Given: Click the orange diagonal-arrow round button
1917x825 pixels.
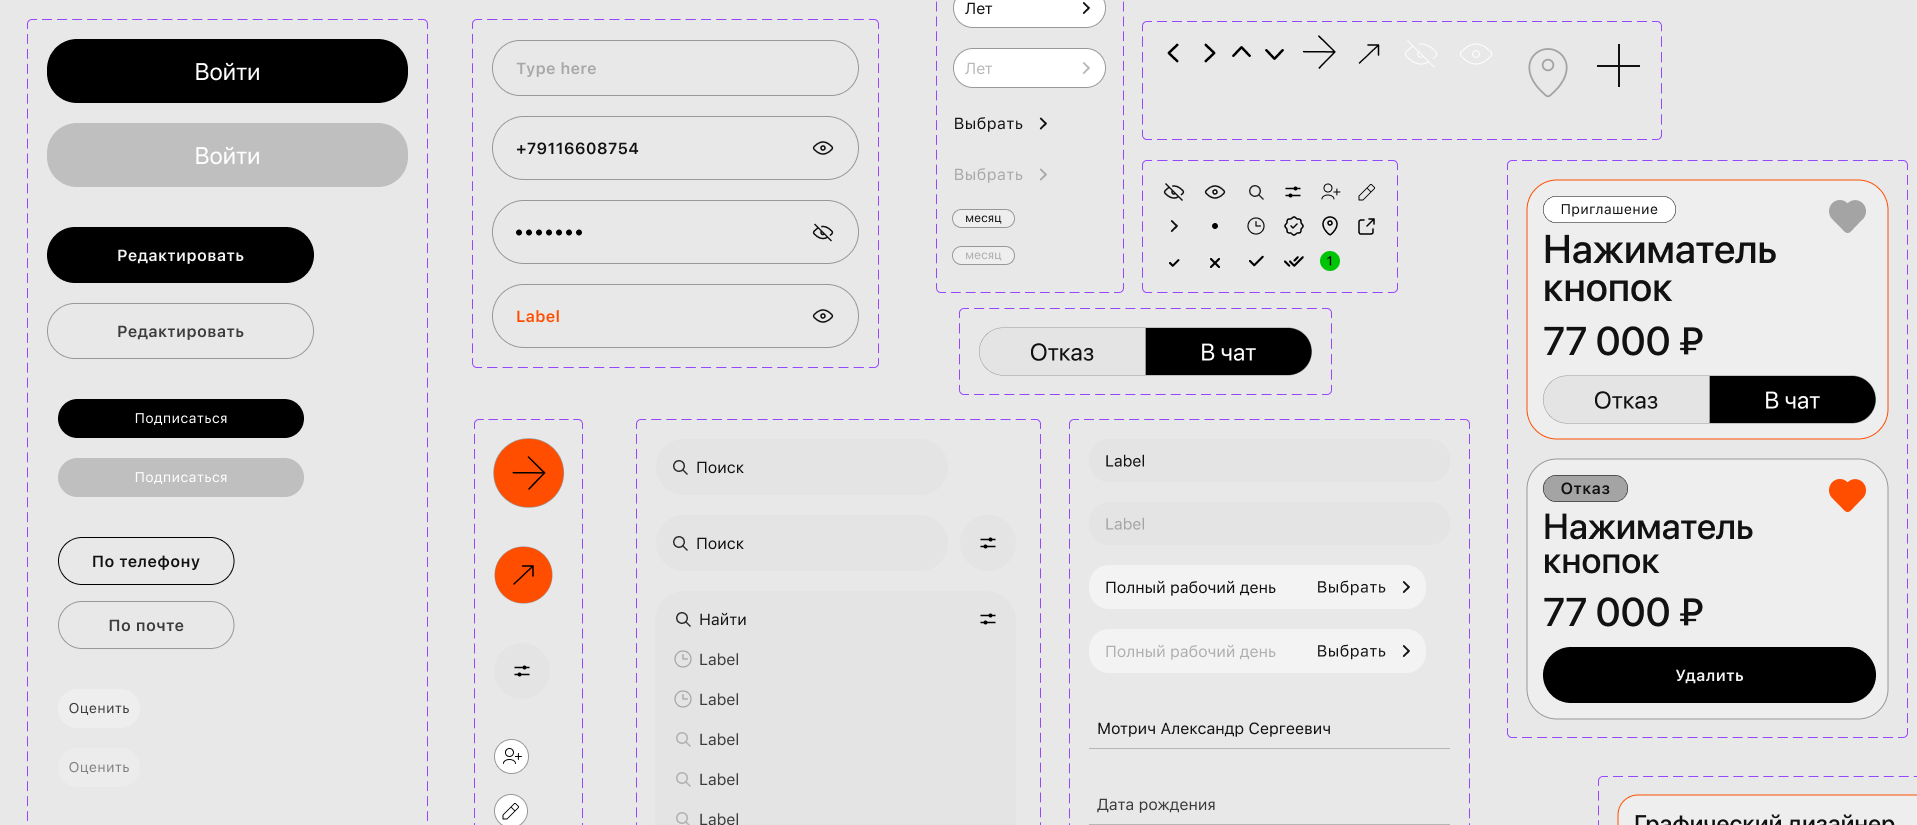Looking at the screenshot, I should pos(523,575).
